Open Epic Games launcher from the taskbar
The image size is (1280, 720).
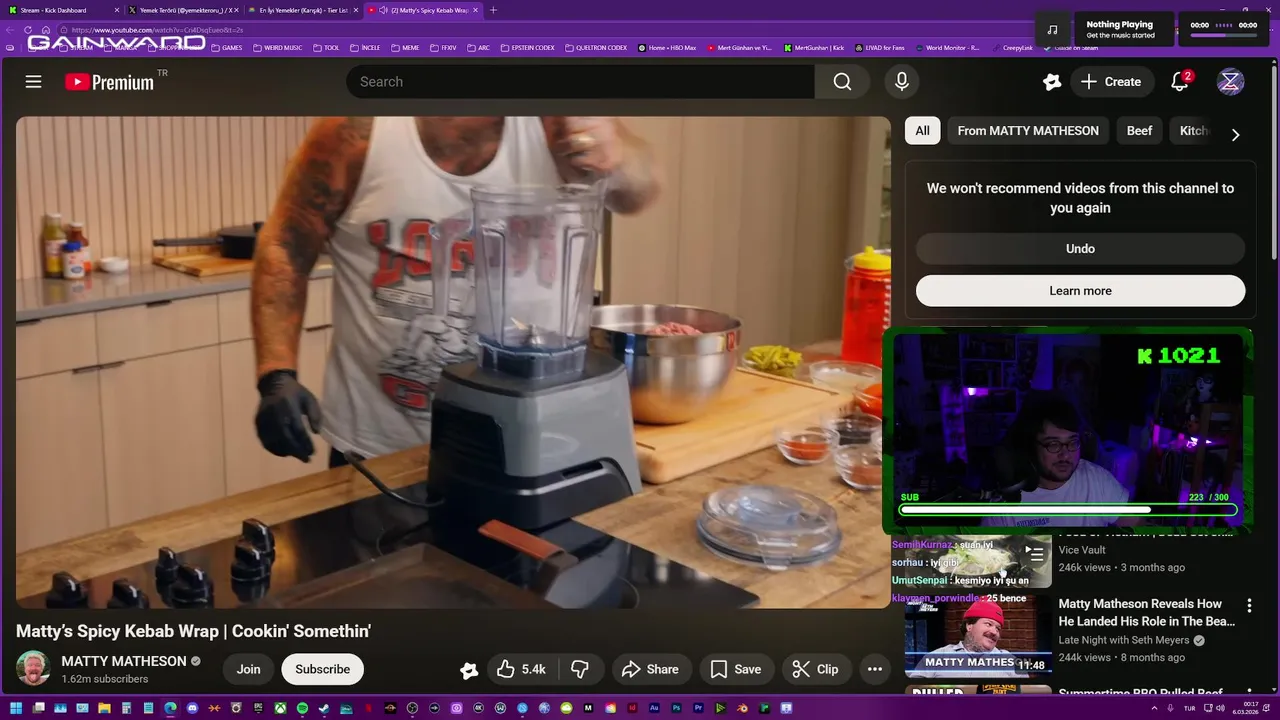tap(258, 708)
